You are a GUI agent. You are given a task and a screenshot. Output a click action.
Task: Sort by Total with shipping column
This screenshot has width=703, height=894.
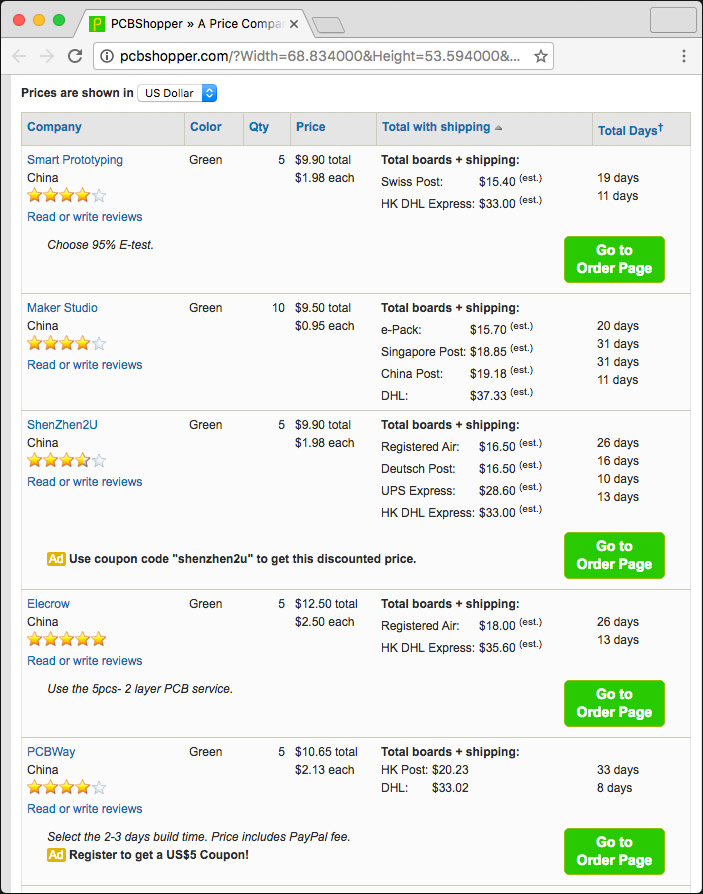click(436, 127)
